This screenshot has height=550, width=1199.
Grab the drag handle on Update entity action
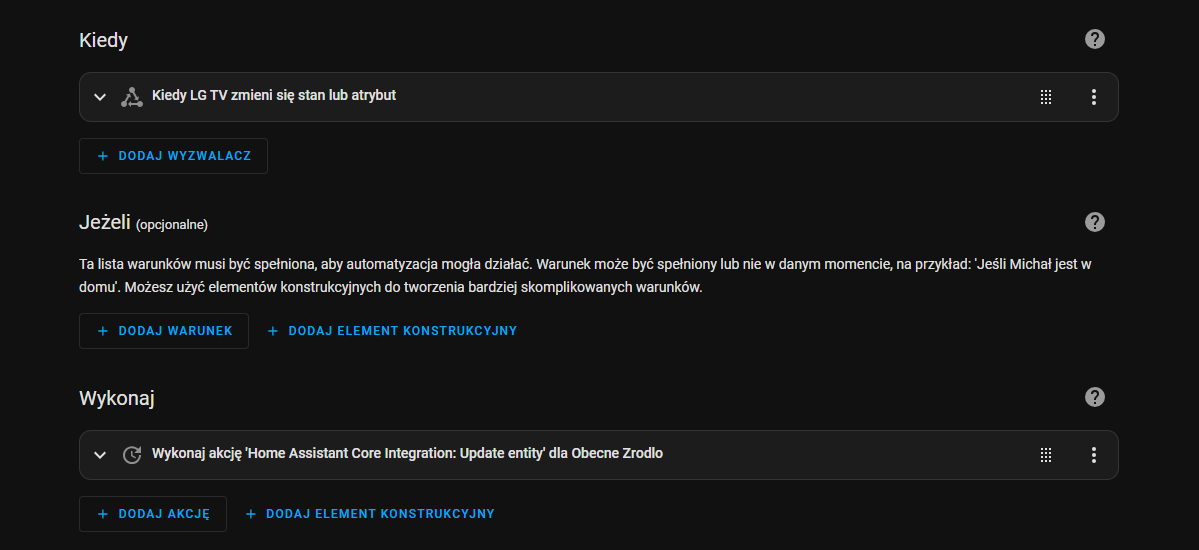pos(1046,455)
